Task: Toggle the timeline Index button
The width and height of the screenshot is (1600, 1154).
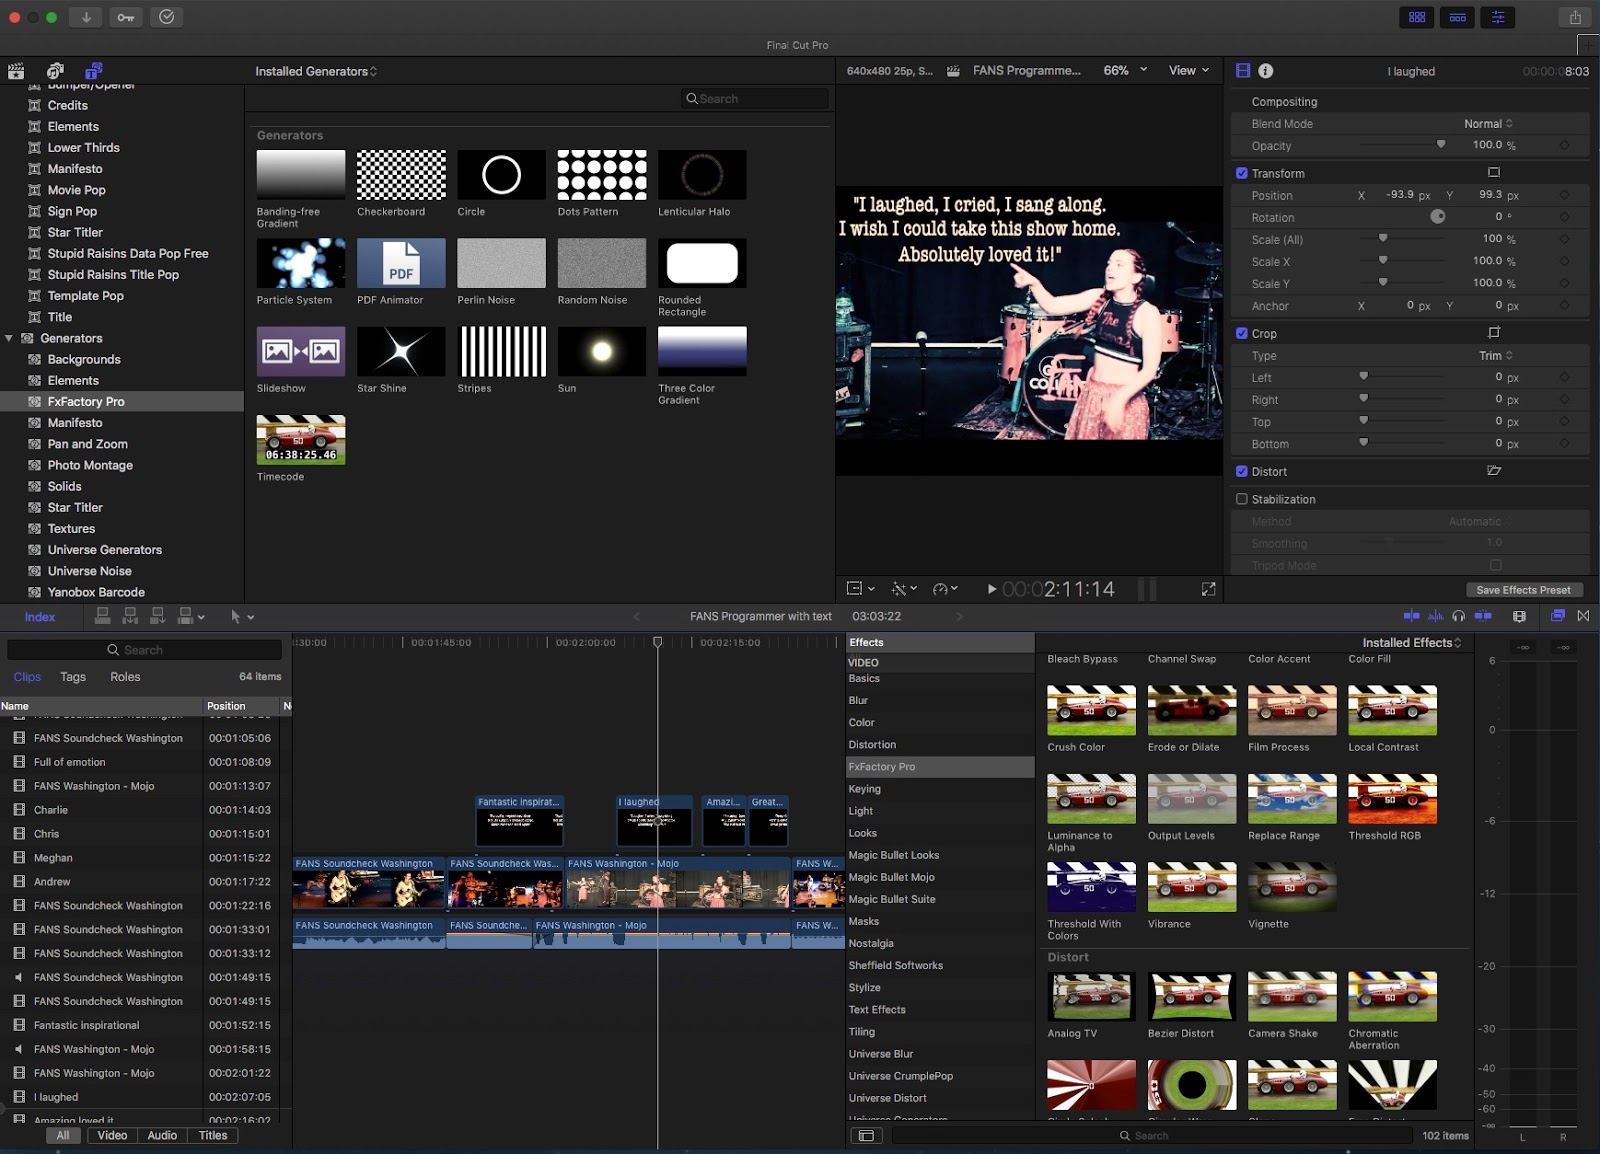Action: click(x=40, y=617)
